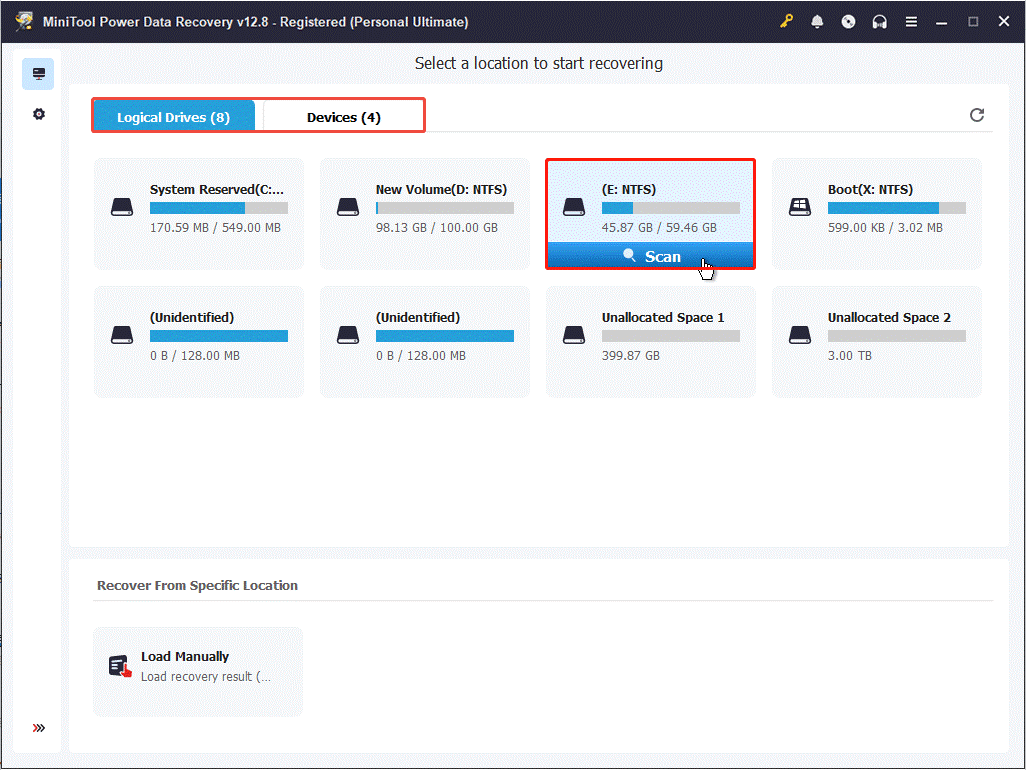Click the Load Manually icon
The image size is (1026, 770).
(x=119, y=665)
